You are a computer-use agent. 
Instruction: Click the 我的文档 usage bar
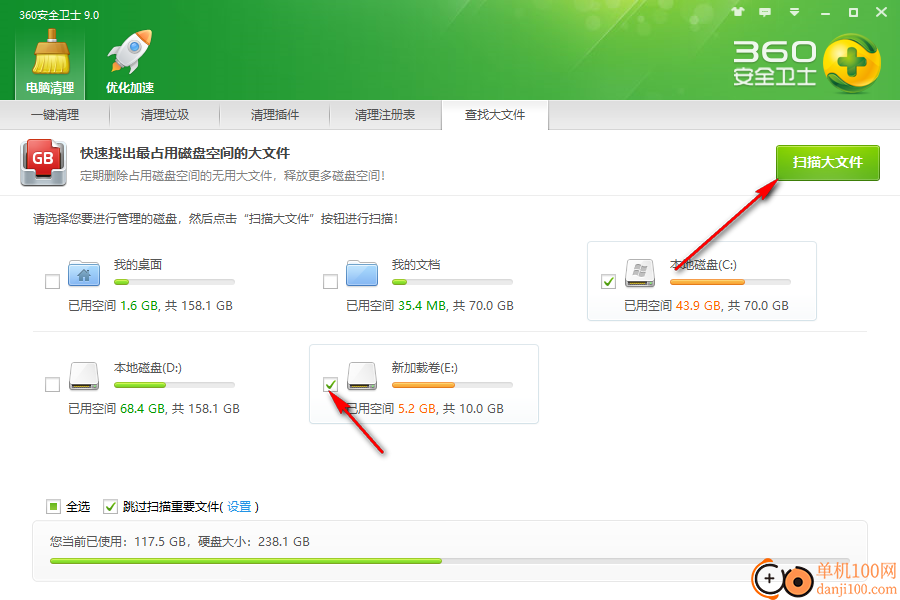coord(452,282)
